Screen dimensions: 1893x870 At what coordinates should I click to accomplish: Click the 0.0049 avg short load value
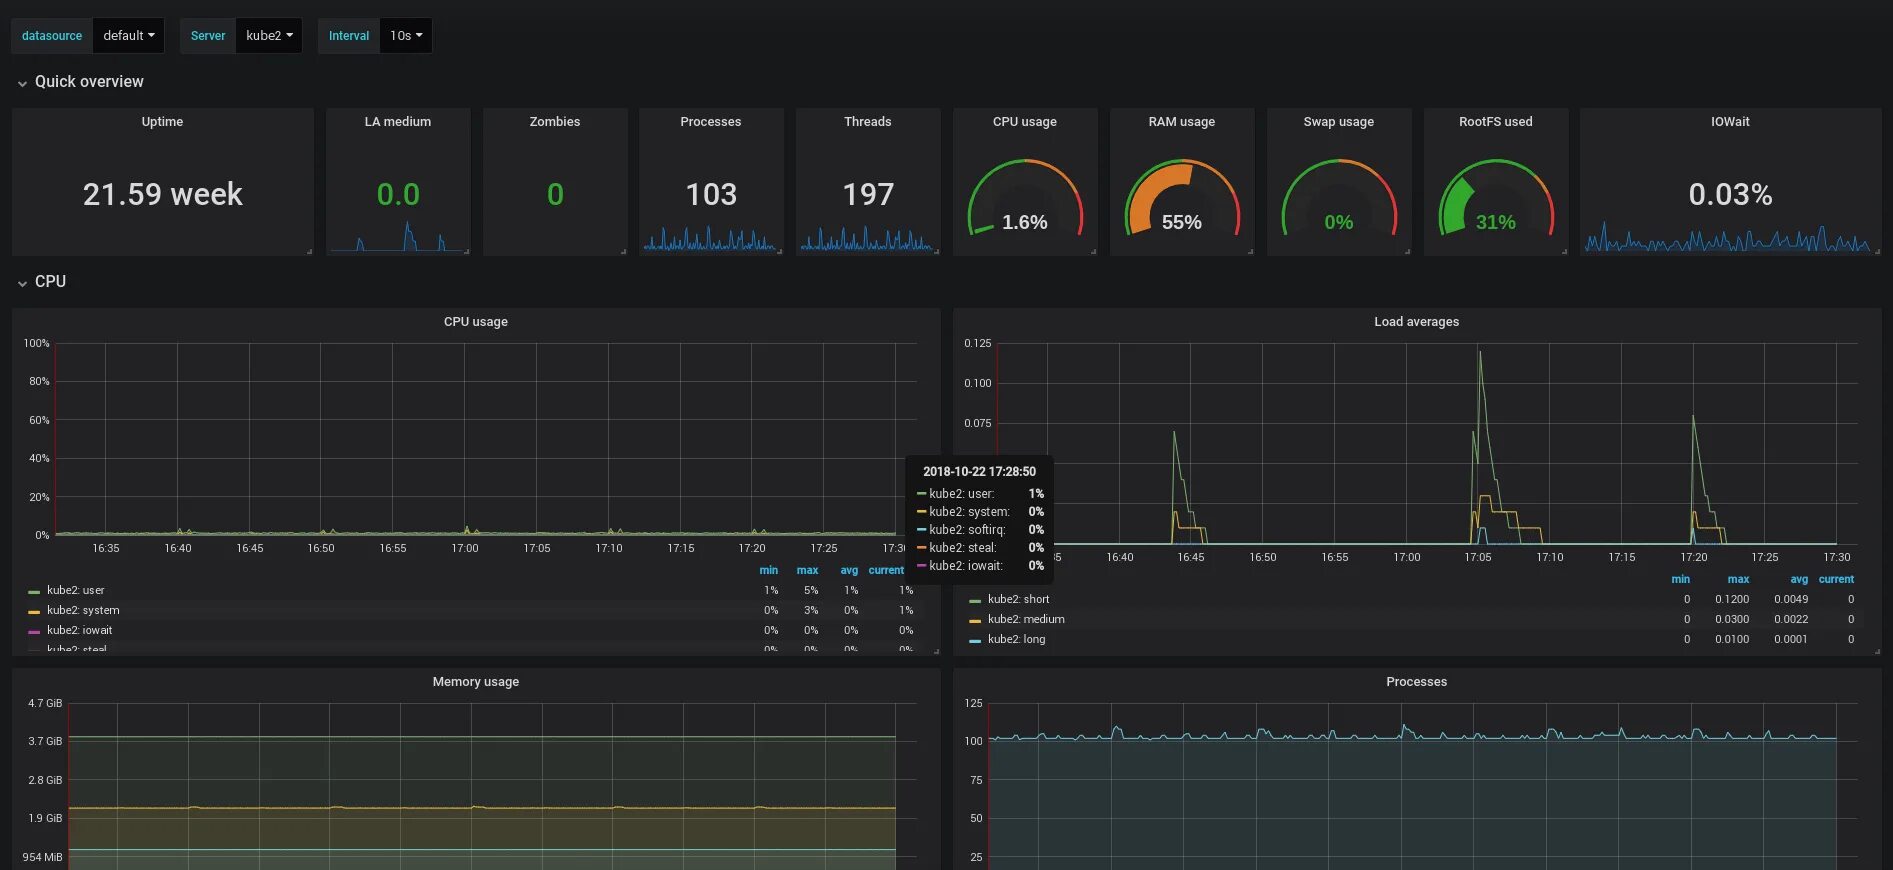1791,600
